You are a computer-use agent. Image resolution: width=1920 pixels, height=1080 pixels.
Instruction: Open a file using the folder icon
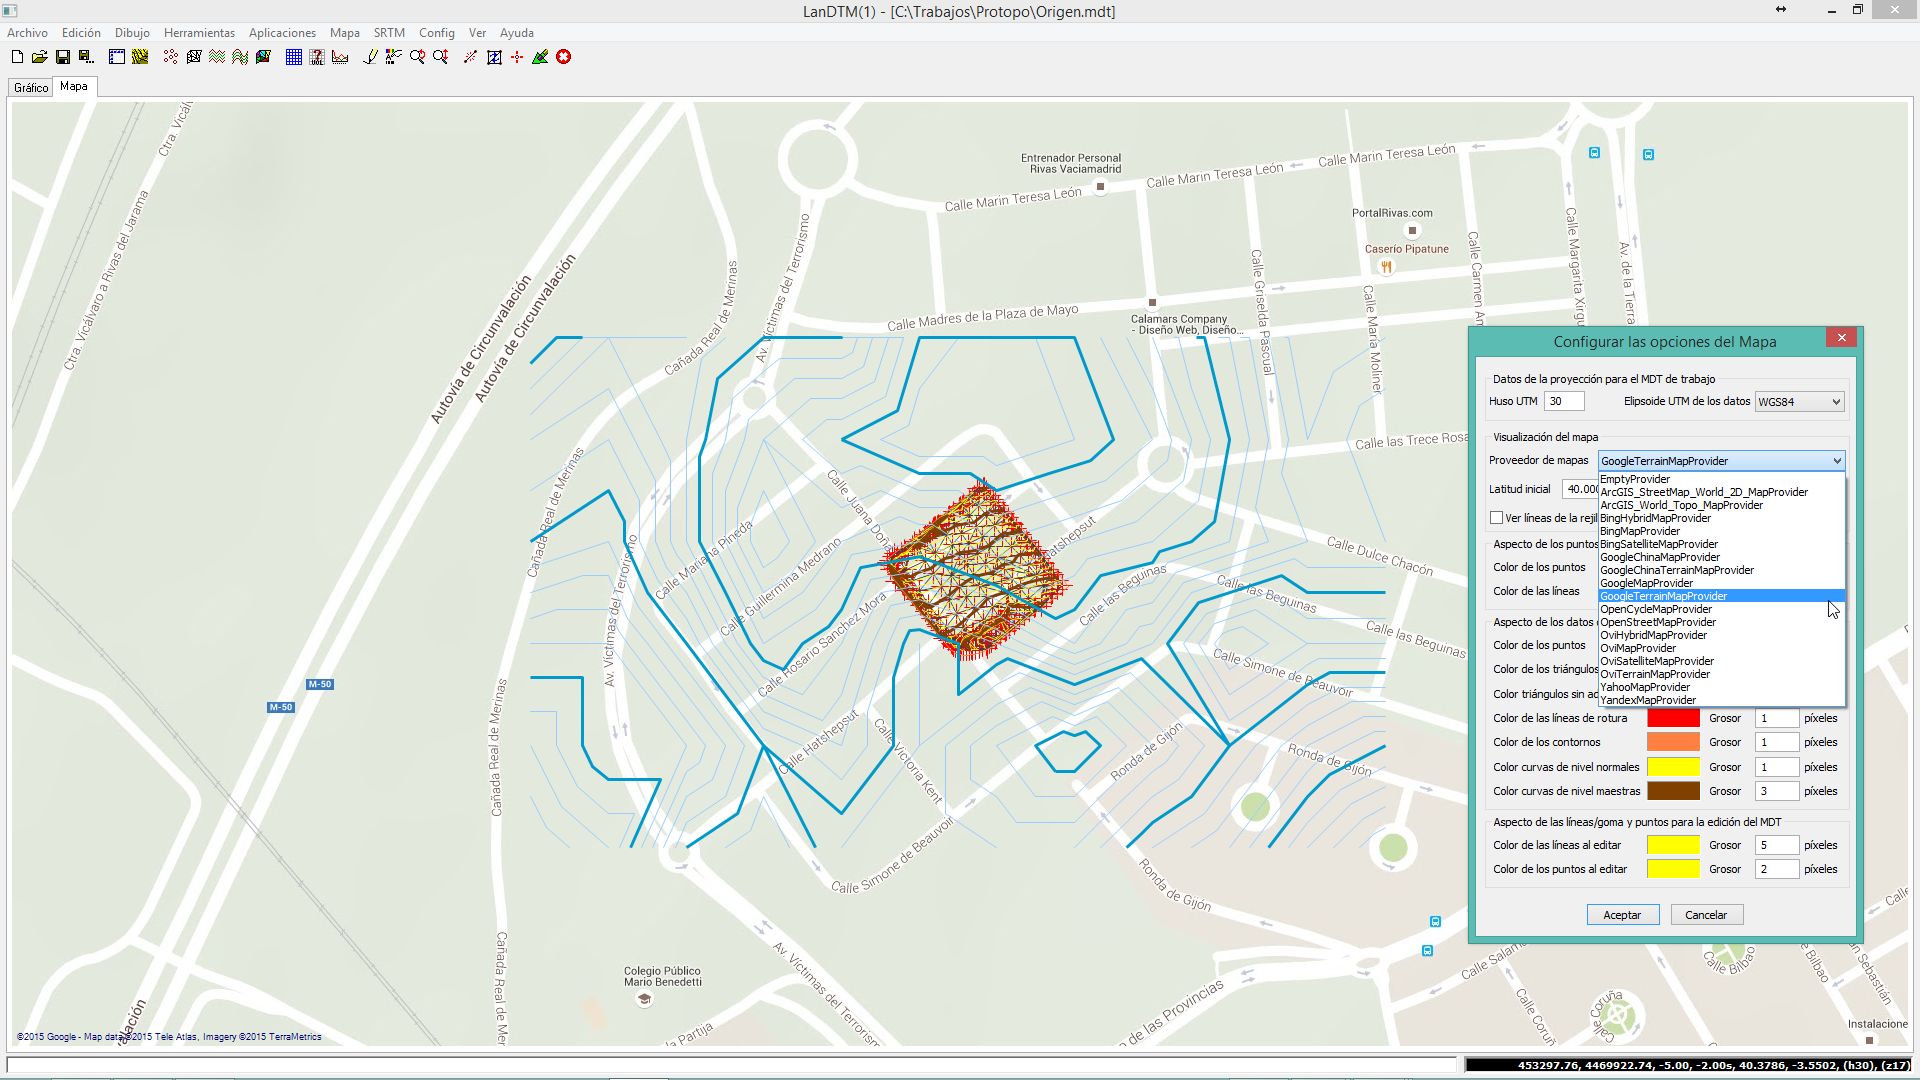coord(39,57)
